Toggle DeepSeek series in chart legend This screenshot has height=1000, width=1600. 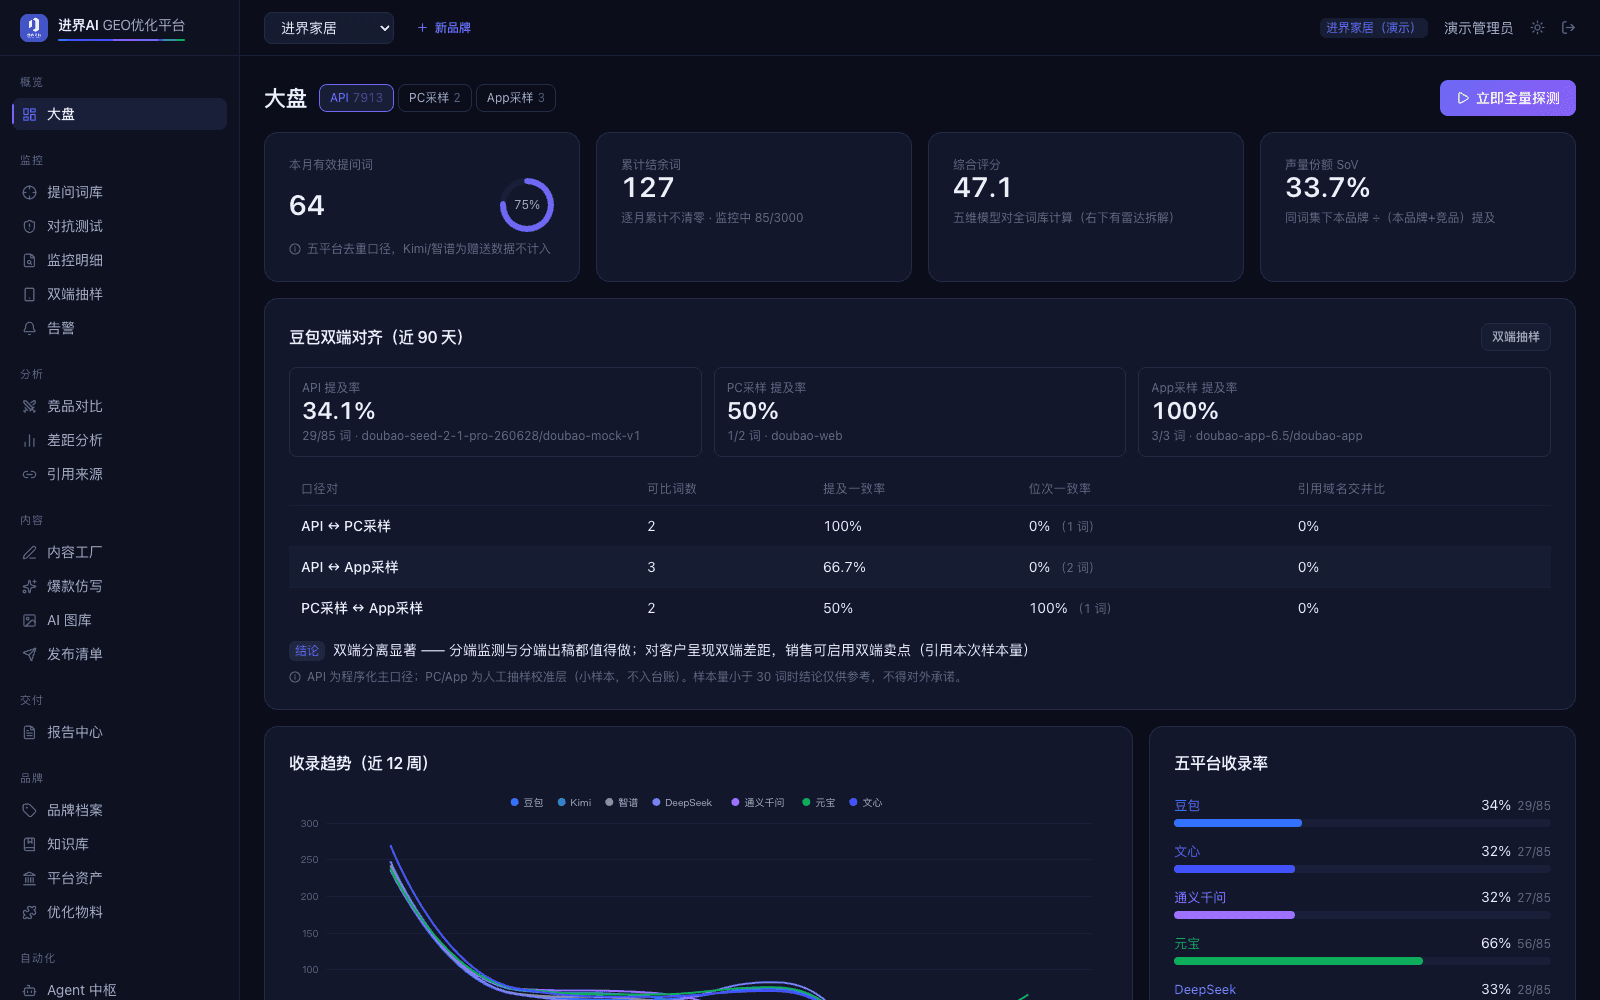[682, 802]
